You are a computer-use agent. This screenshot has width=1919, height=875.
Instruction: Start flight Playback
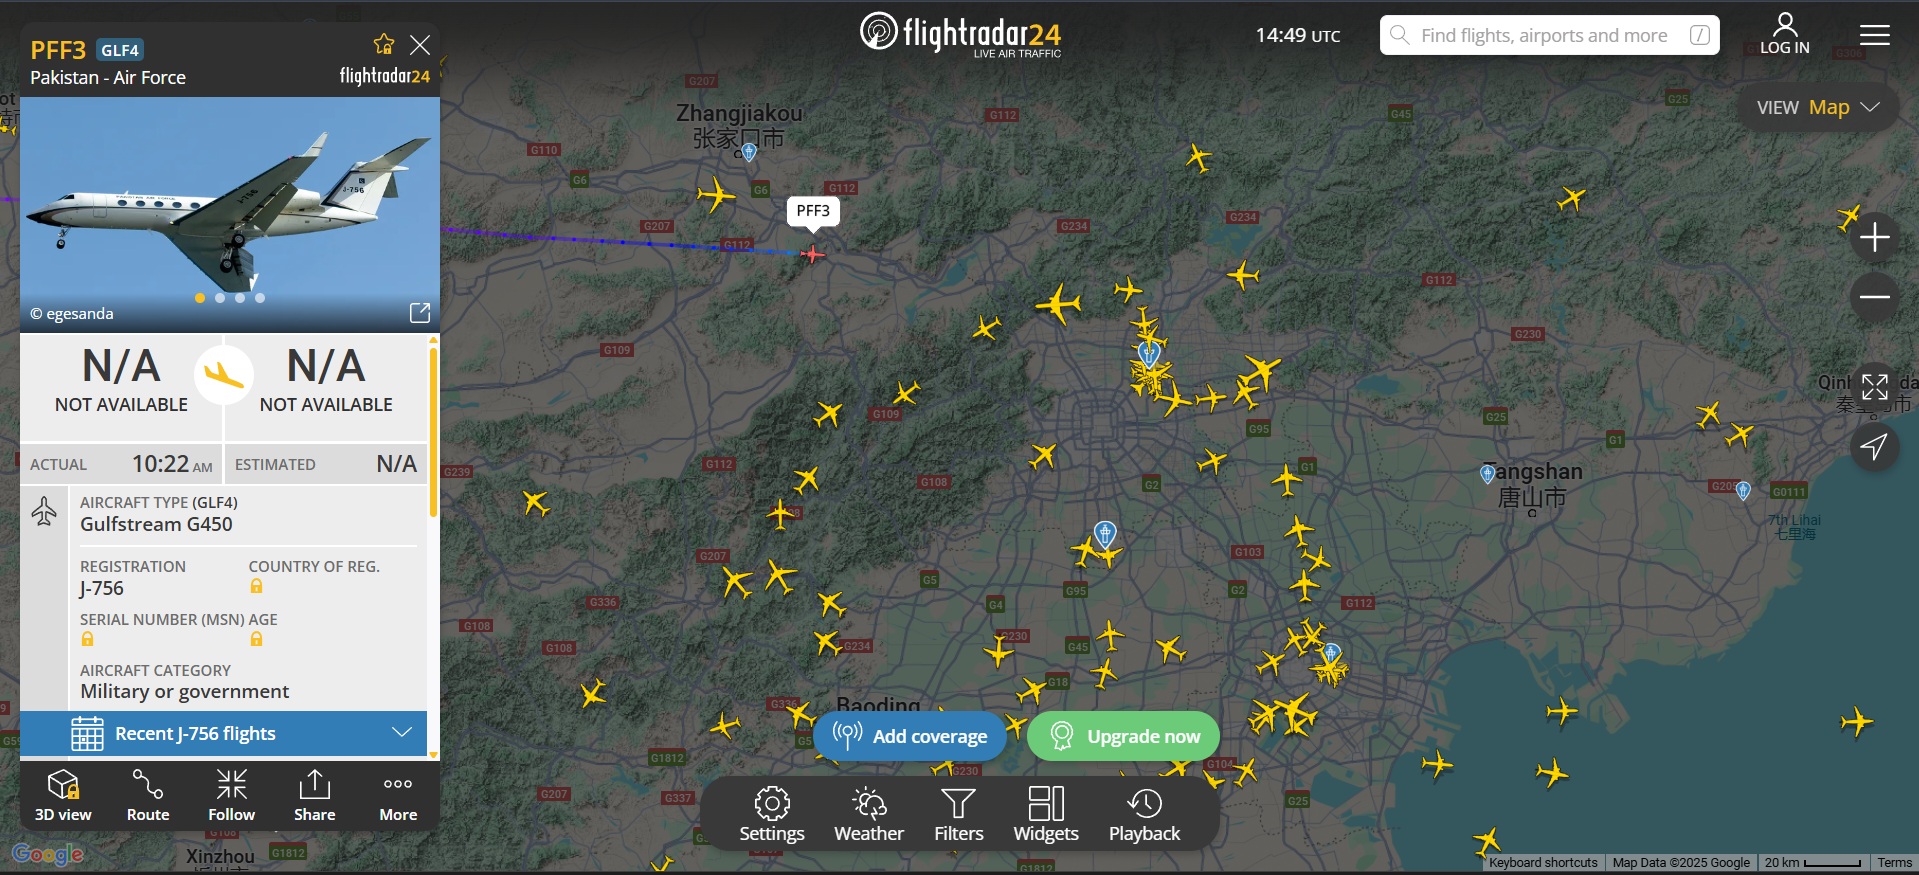pyautogui.click(x=1144, y=814)
